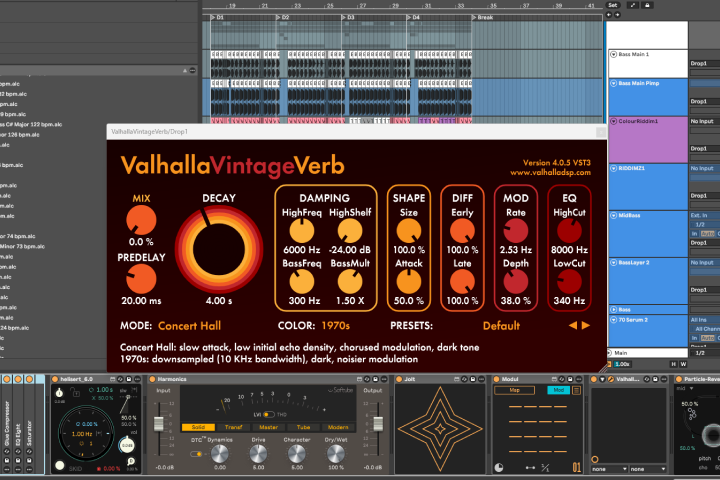The image size is (720, 480).
Task: Toggle the DTC Dynamics switch in Harmonics
Action: coord(196,454)
